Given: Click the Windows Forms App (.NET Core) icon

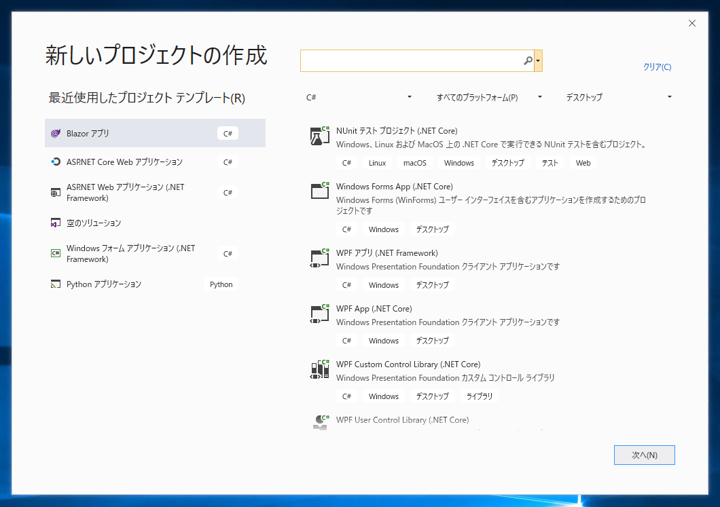Looking at the screenshot, I should pyautogui.click(x=320, y=191).
